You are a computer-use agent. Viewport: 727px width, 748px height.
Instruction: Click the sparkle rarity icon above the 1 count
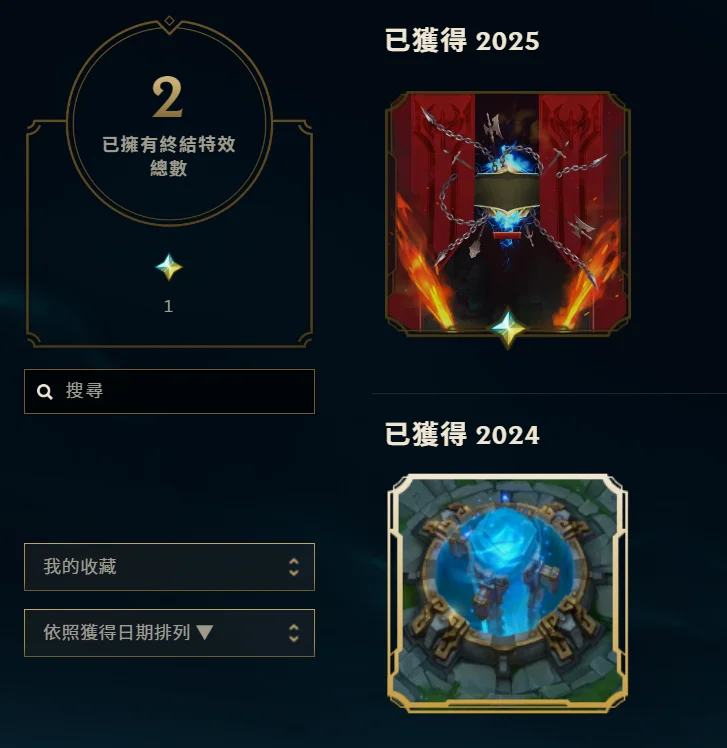point(169,267)
